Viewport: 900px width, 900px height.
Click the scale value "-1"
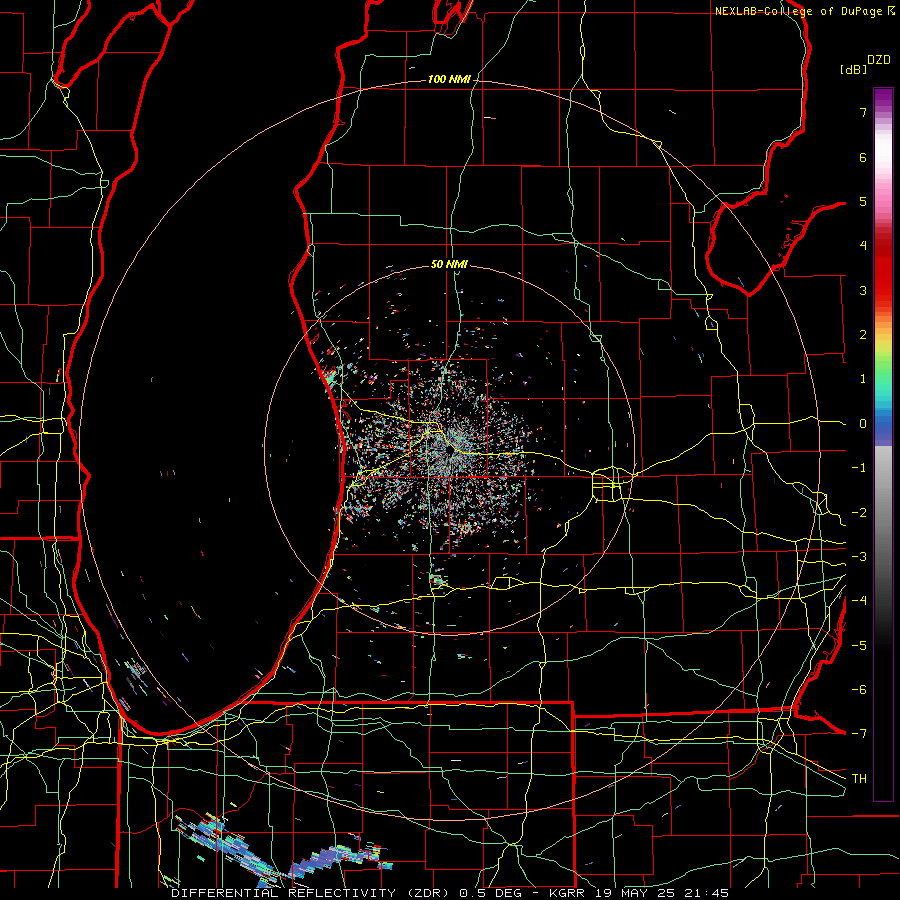point(859,468)
